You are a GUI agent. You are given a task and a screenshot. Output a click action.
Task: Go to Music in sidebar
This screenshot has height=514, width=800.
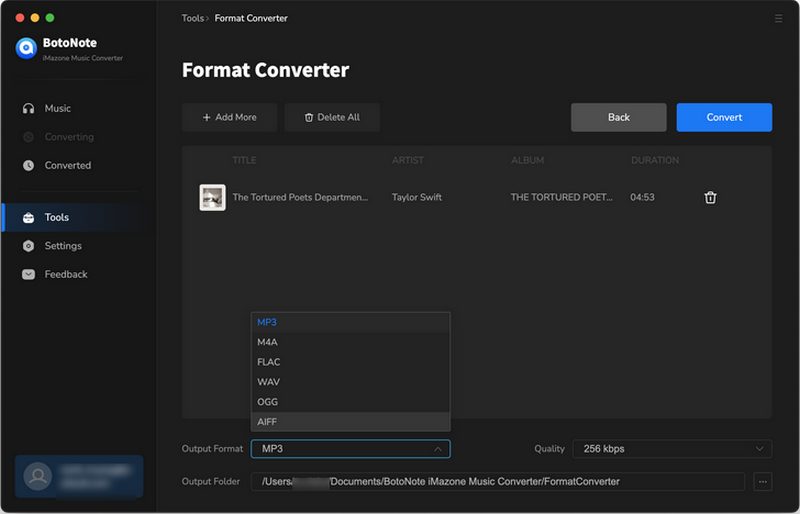58,108
